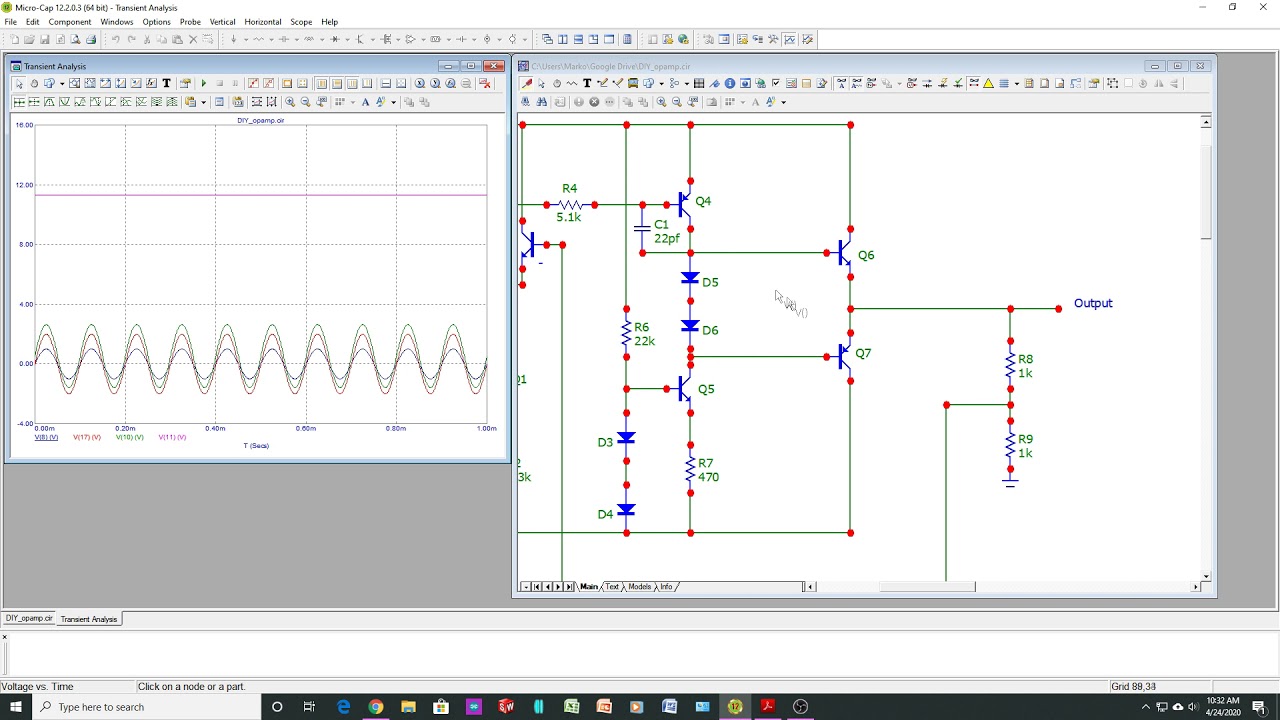Image resolution: width=1280 pixels, height=720 pixels.
Task: Click the green Run arrow in Transient Analysis
Action: [x=204, y=83]
